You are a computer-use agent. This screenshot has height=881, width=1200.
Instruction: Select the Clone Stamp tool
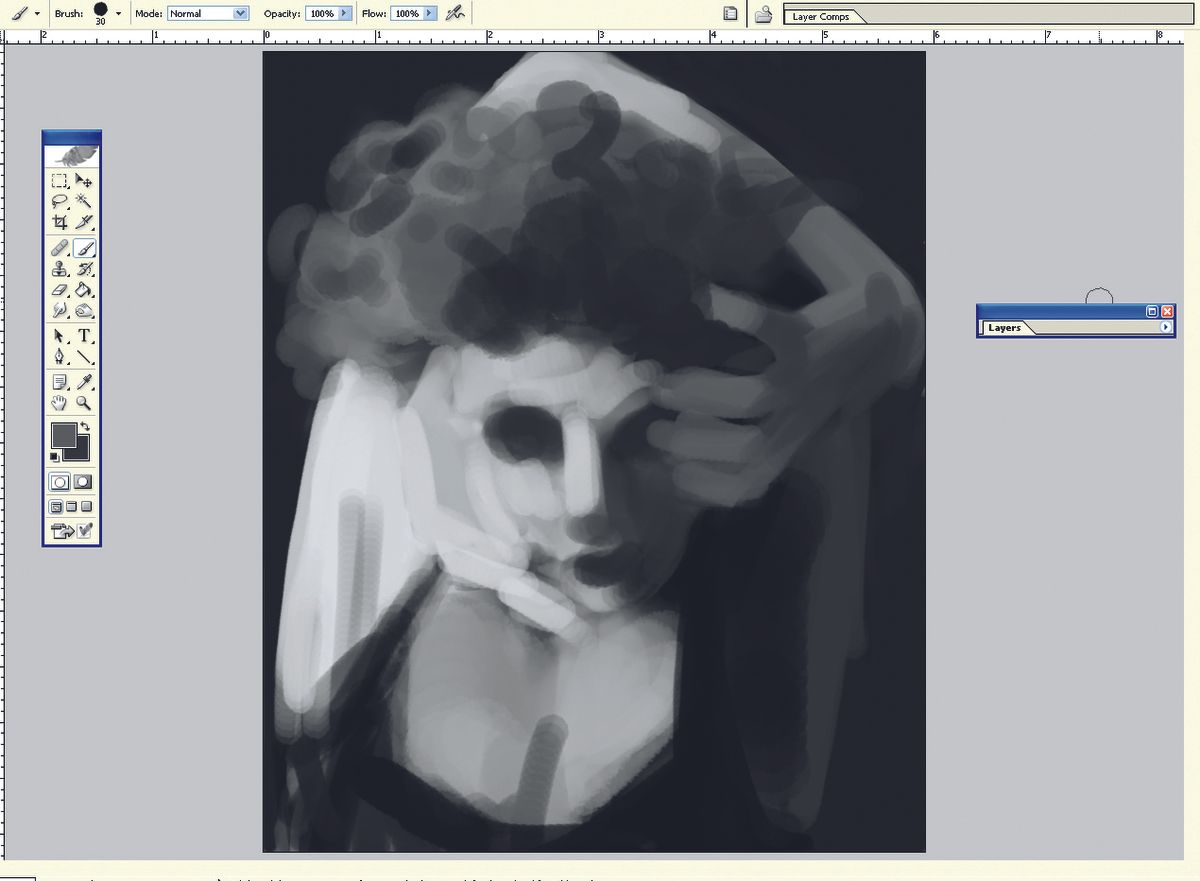click(60, 269)
